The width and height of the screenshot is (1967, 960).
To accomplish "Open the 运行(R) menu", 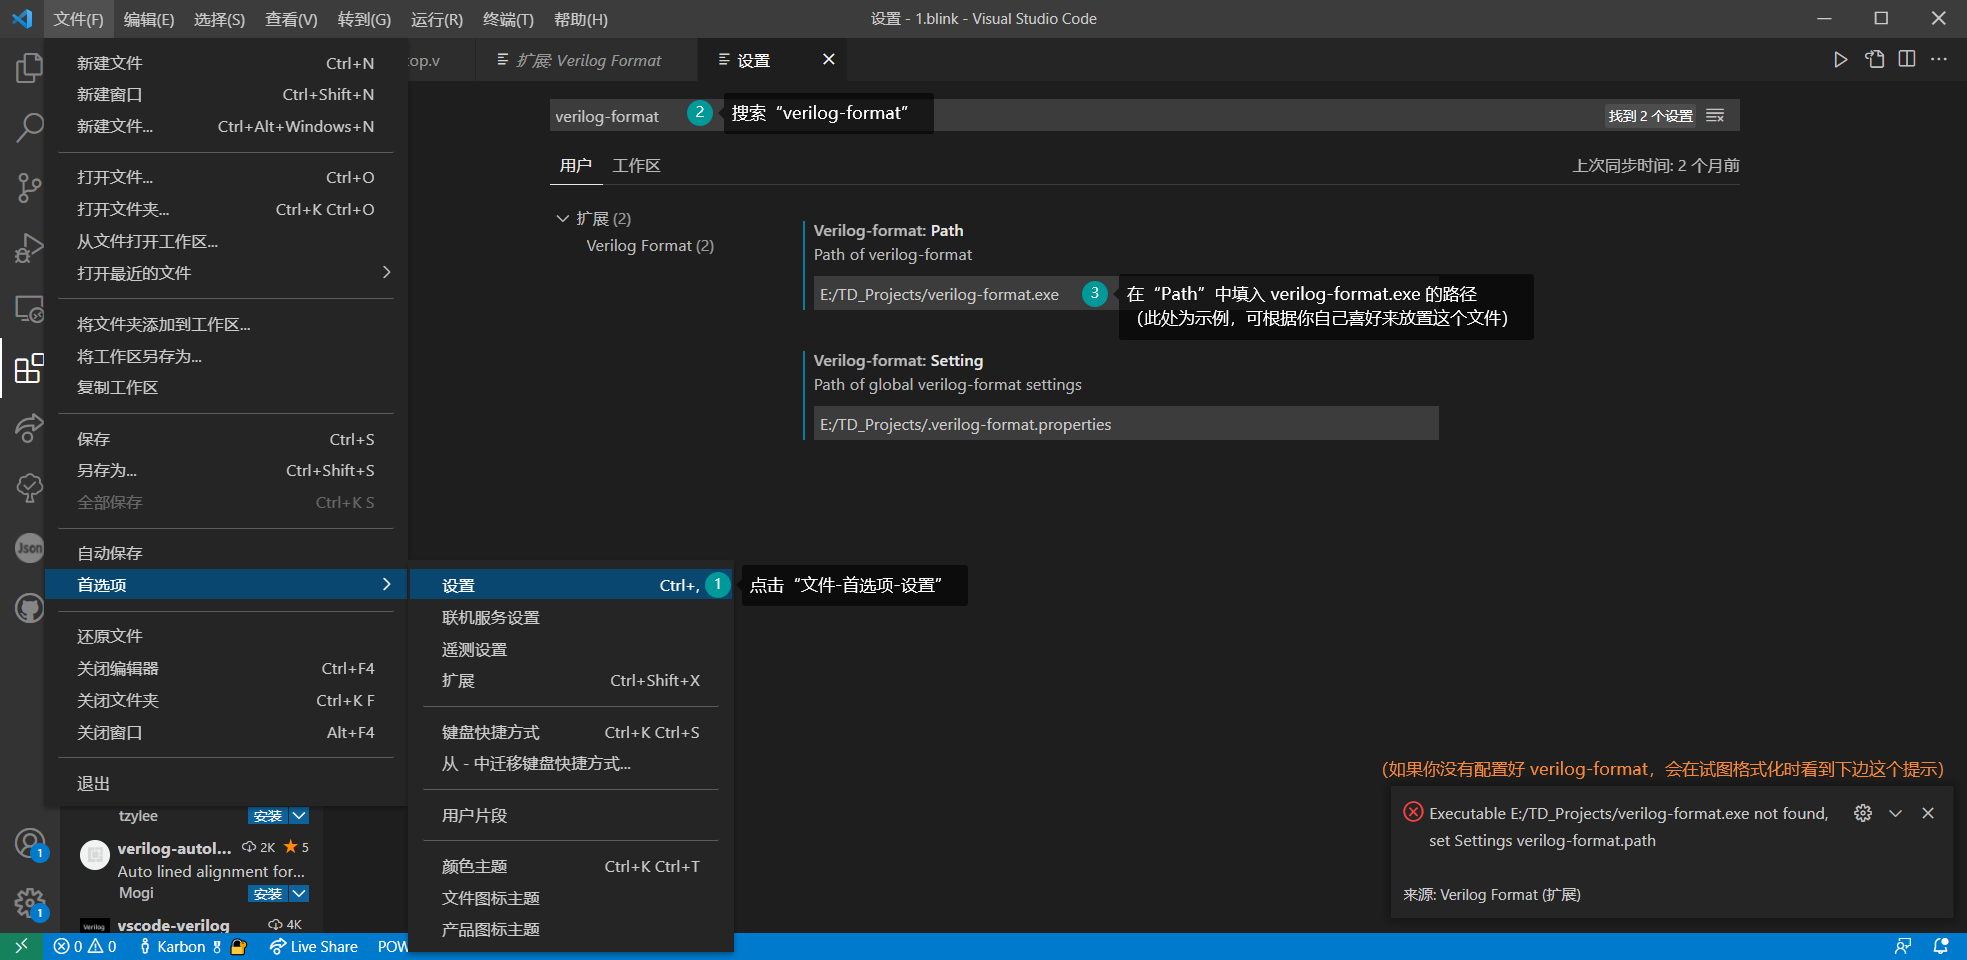I will 436,19.
